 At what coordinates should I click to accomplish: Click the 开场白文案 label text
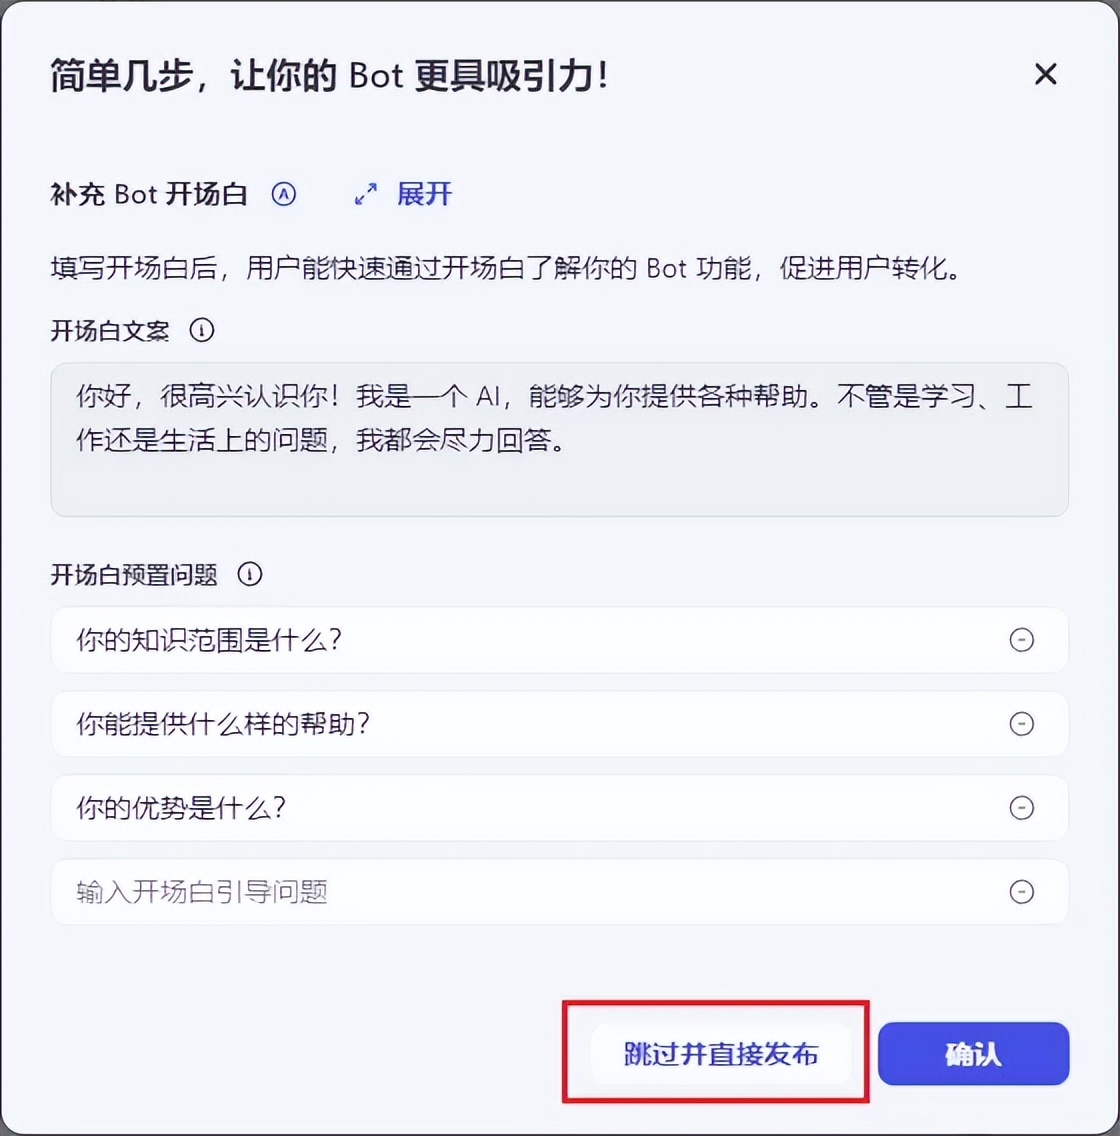pos(110,330)
